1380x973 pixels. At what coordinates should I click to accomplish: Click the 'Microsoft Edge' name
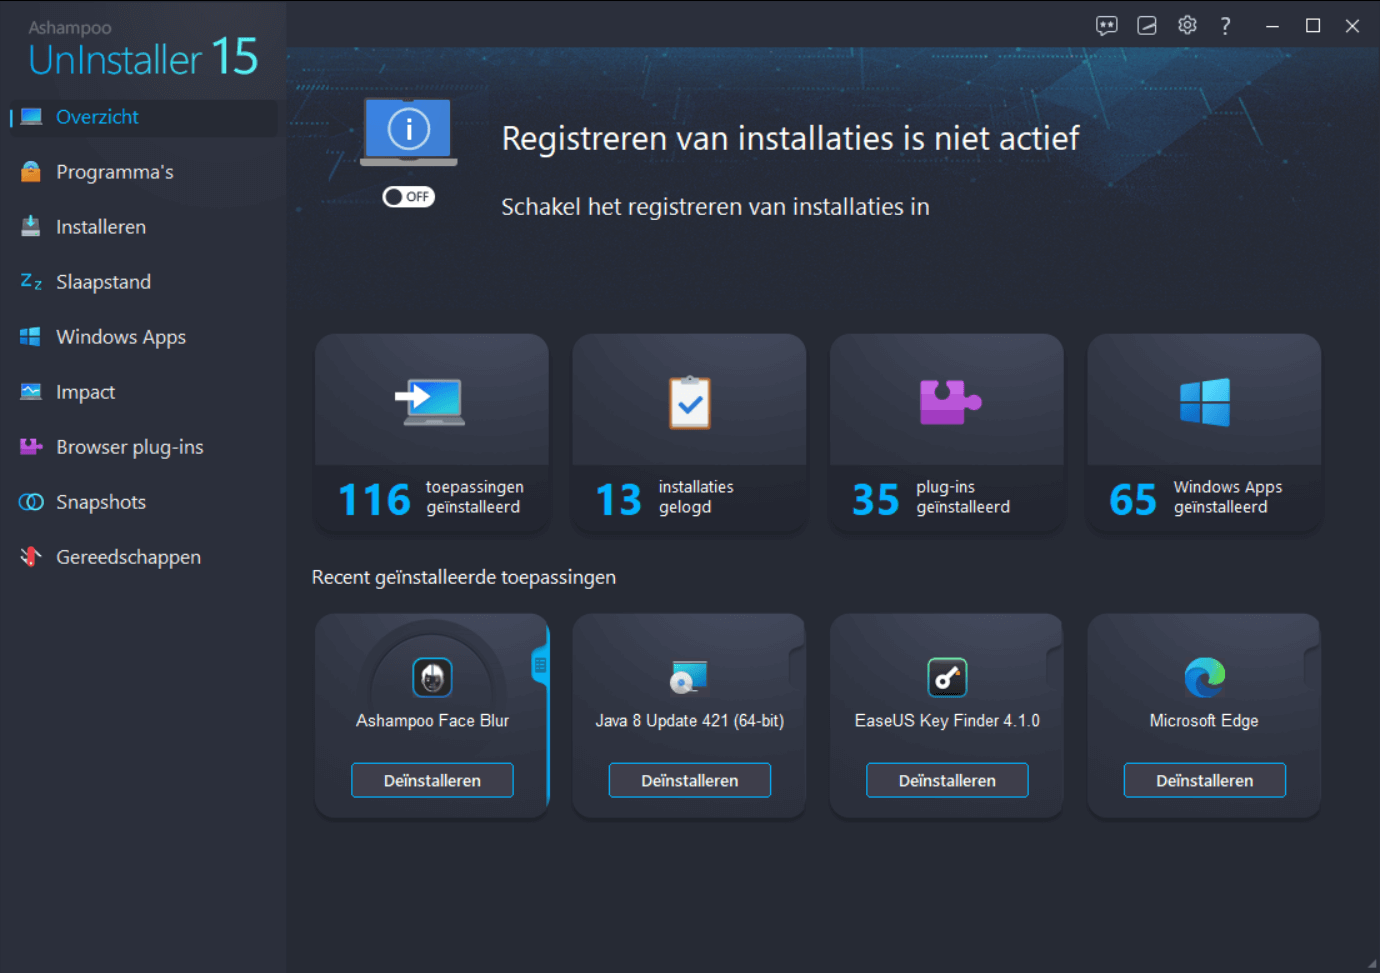click(x=1204, y=720)
